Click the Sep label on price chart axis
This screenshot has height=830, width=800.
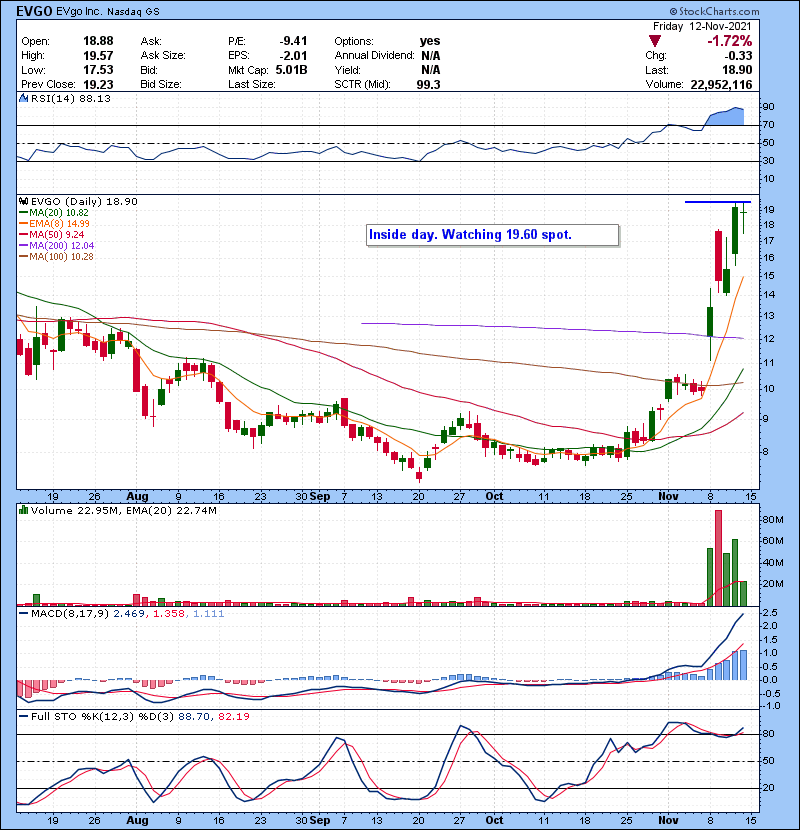point(320,497)
